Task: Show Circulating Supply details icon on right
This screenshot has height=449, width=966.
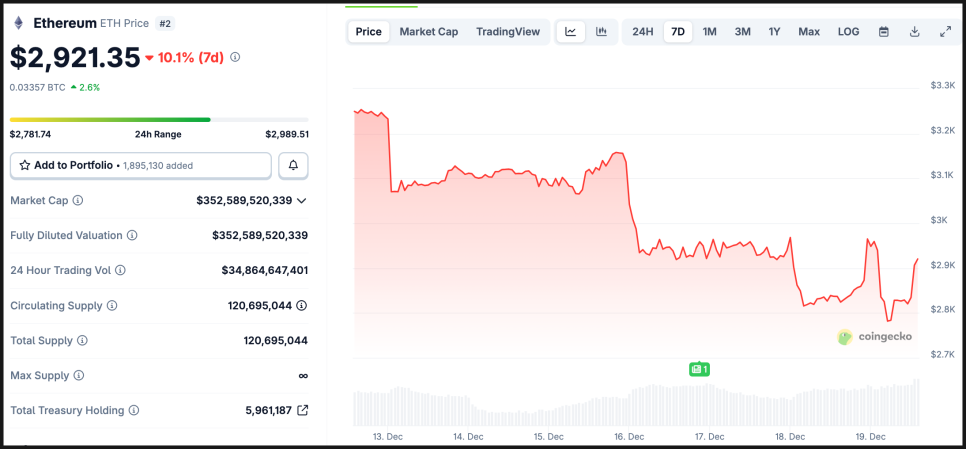Action: click(301, 306)
